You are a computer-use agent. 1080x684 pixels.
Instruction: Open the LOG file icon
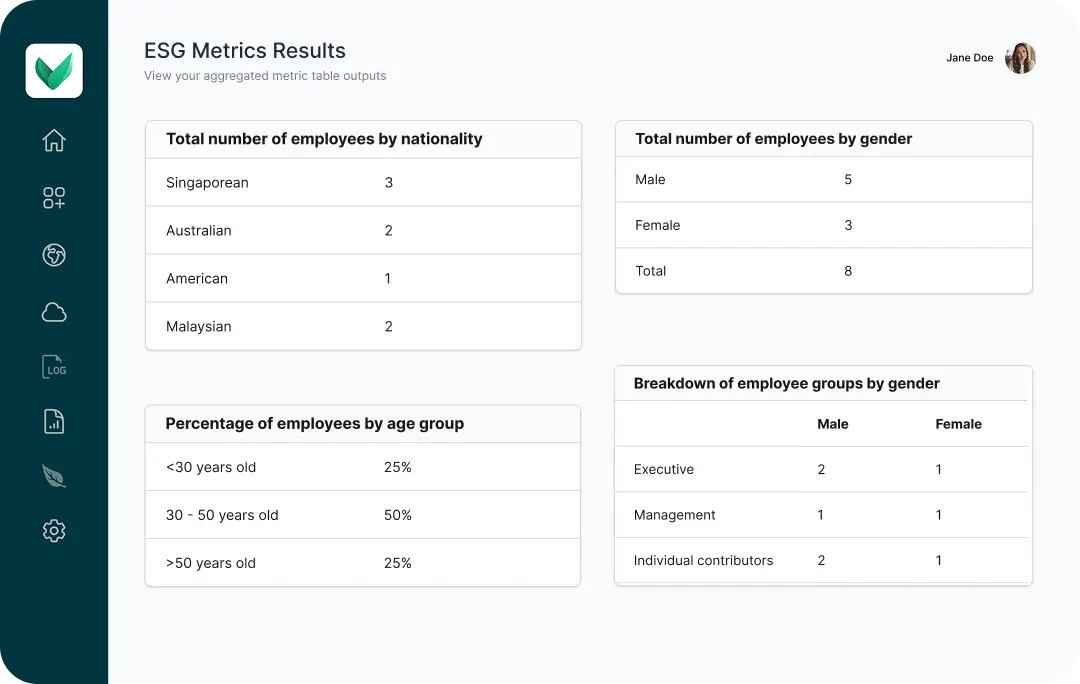(x=55, y=367)
